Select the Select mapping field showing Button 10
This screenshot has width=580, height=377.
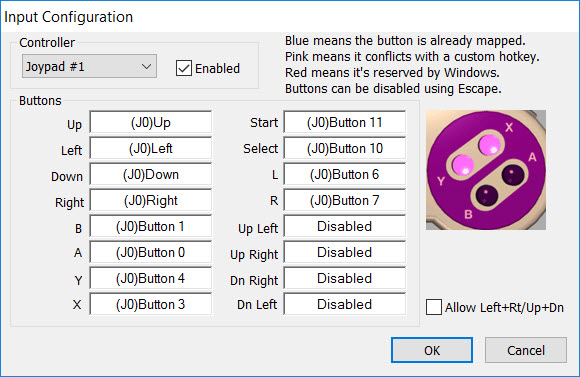click(344, 148)
